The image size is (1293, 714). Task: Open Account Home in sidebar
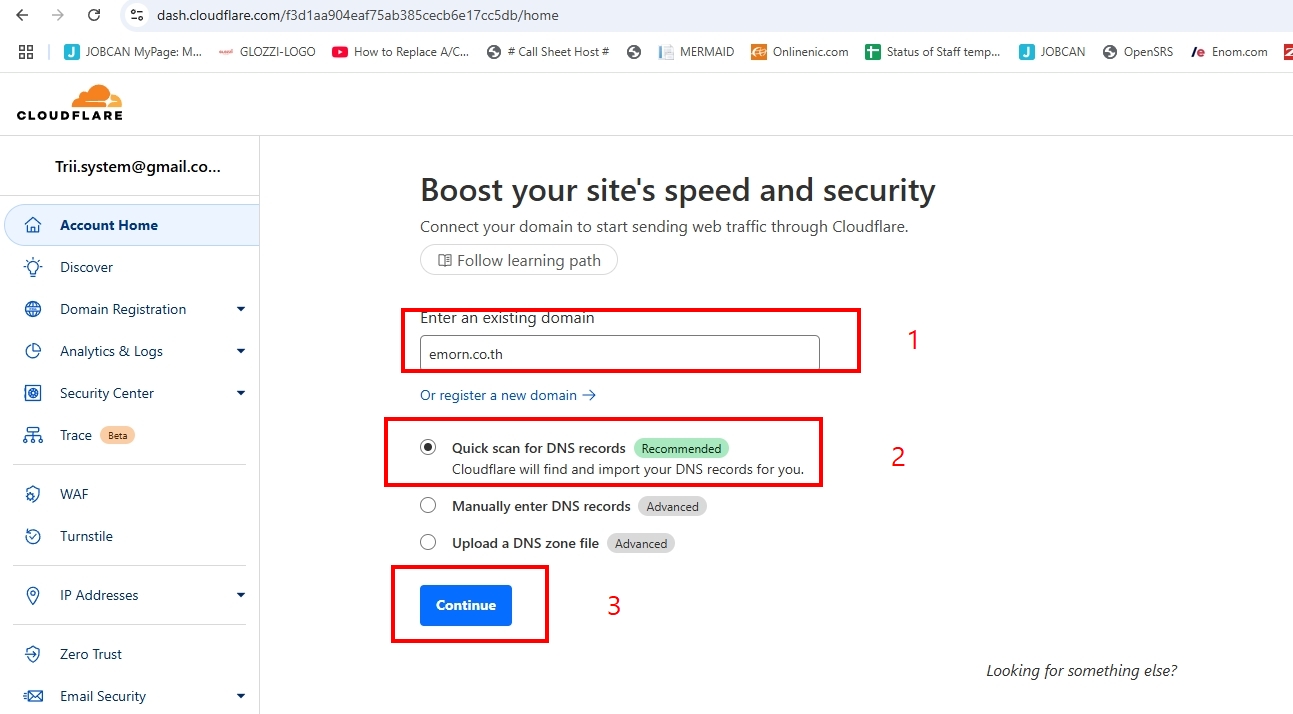click(x=132, y=225)
